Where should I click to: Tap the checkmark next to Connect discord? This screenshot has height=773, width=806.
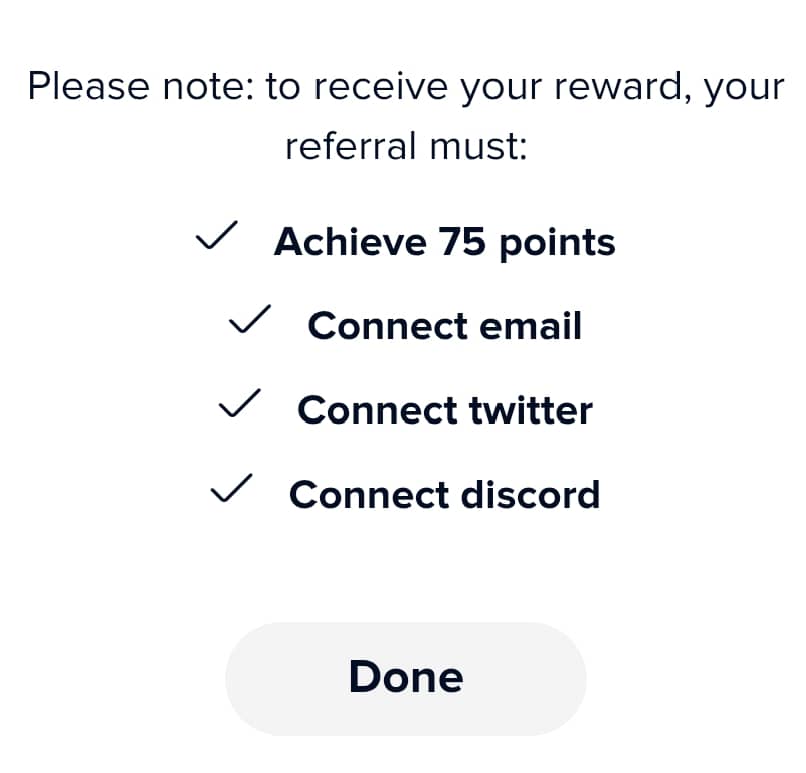pos(230,491)
